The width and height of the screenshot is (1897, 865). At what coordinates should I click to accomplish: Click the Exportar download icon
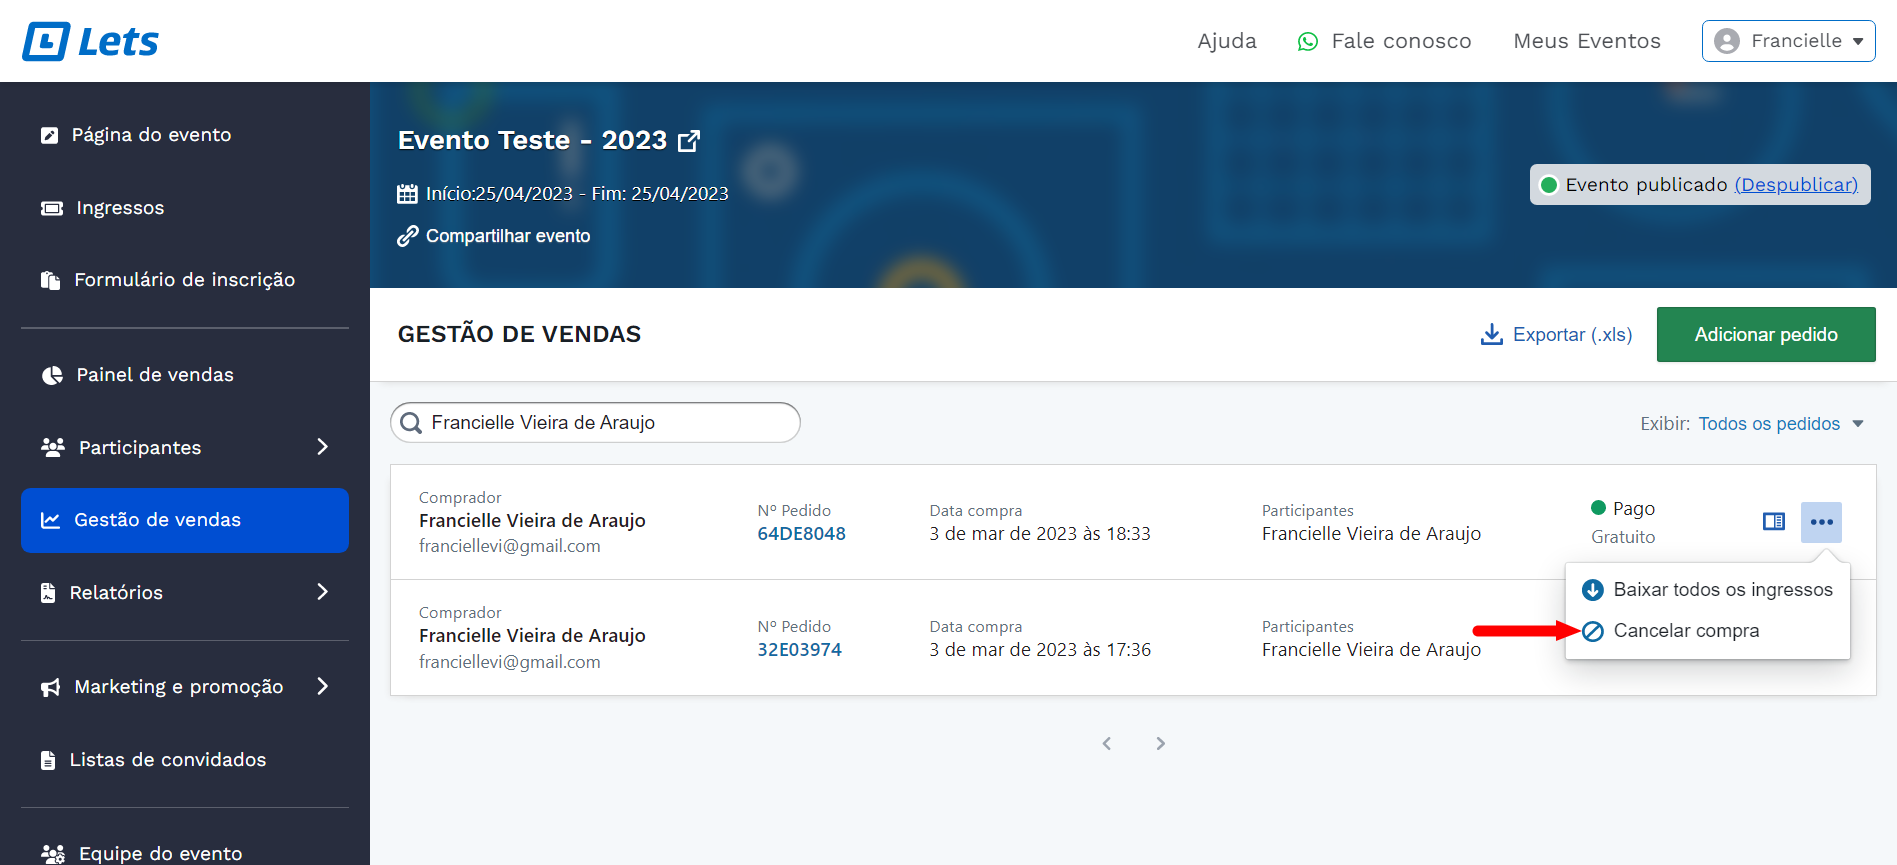tap(1491, 334)
